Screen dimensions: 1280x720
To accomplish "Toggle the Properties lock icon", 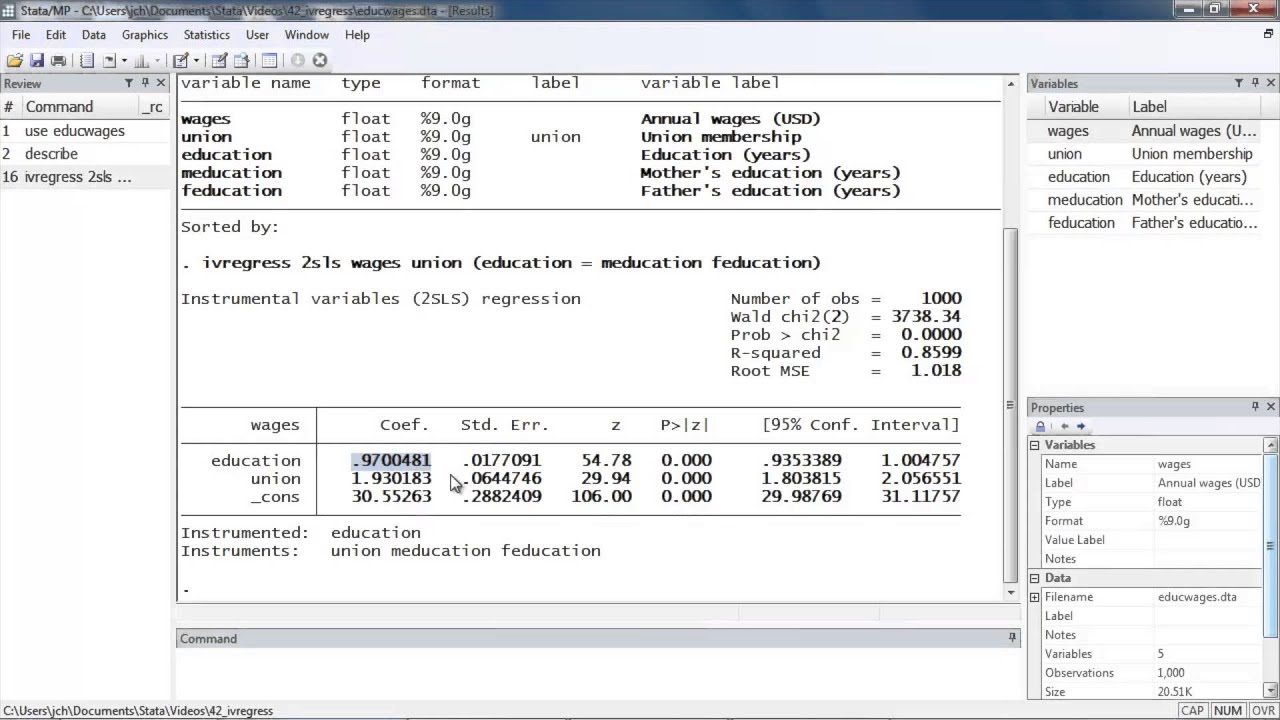I will [x=1040, y=426].
